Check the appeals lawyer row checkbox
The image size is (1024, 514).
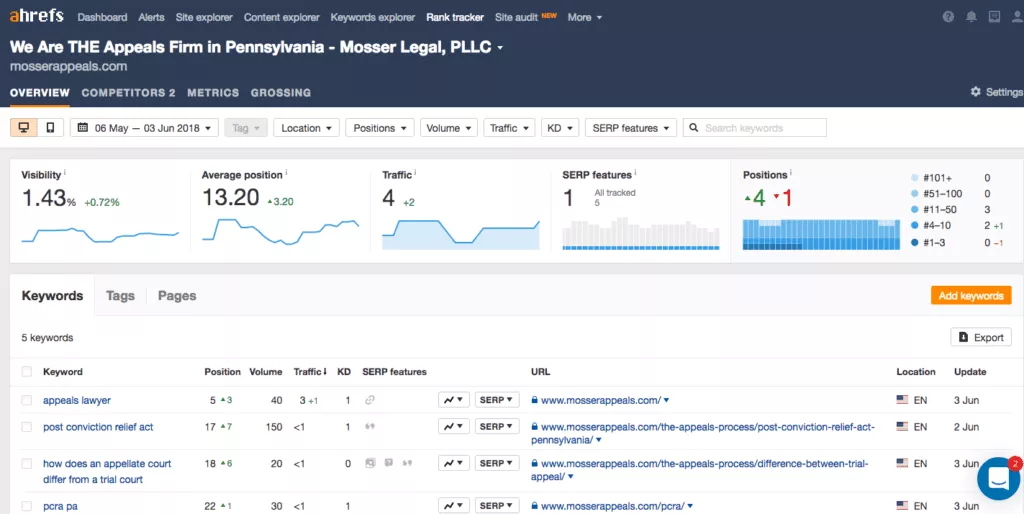[27, 400]
